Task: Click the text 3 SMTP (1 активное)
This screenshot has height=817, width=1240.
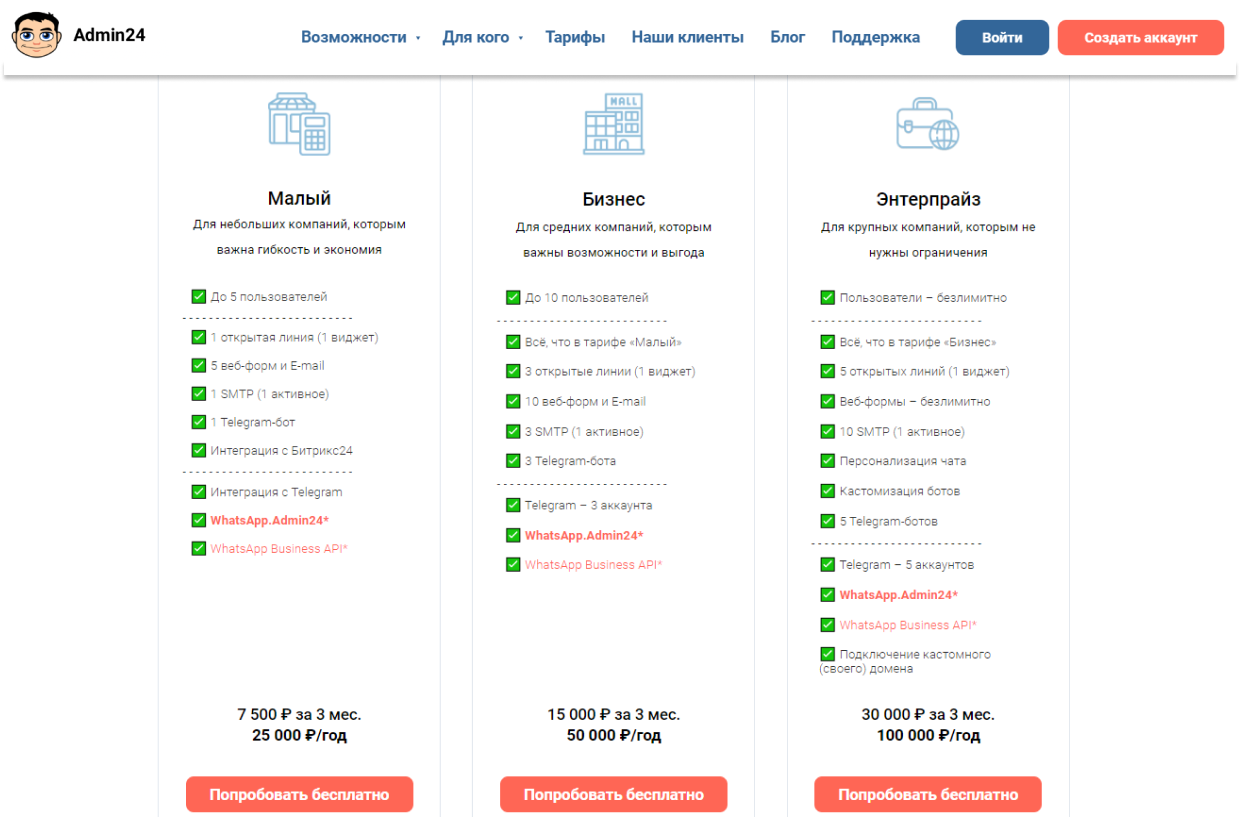Action: pos(584,432)
